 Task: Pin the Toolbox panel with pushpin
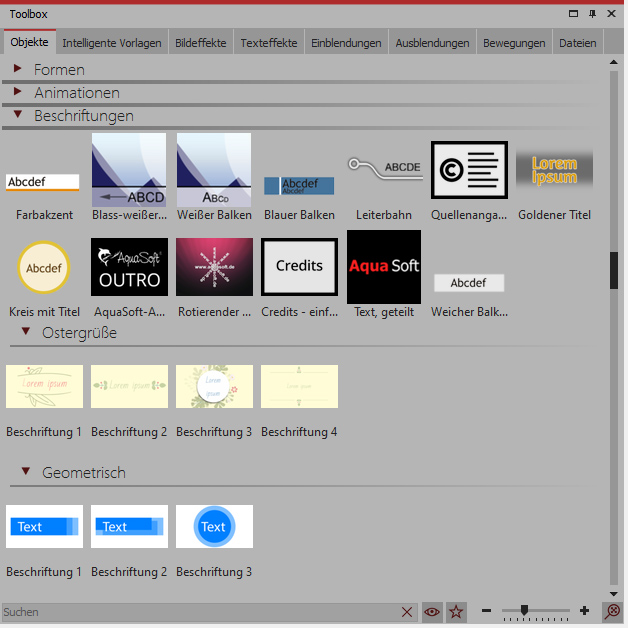592,14
